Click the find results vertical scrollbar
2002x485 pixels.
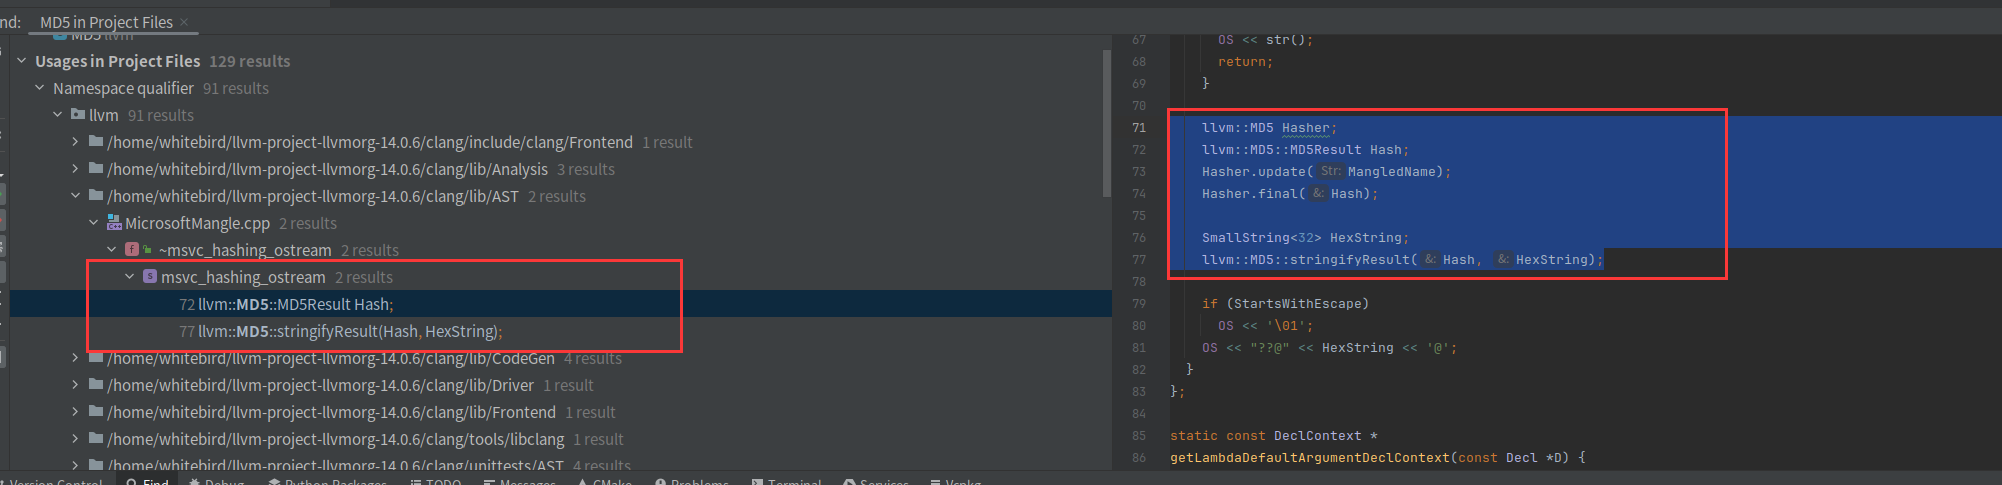(x=1107, y=123)
